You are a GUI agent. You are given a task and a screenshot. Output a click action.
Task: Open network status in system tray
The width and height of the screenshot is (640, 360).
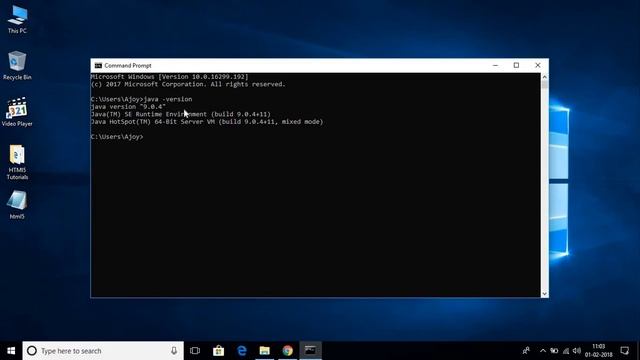click(x=566, y=351)
